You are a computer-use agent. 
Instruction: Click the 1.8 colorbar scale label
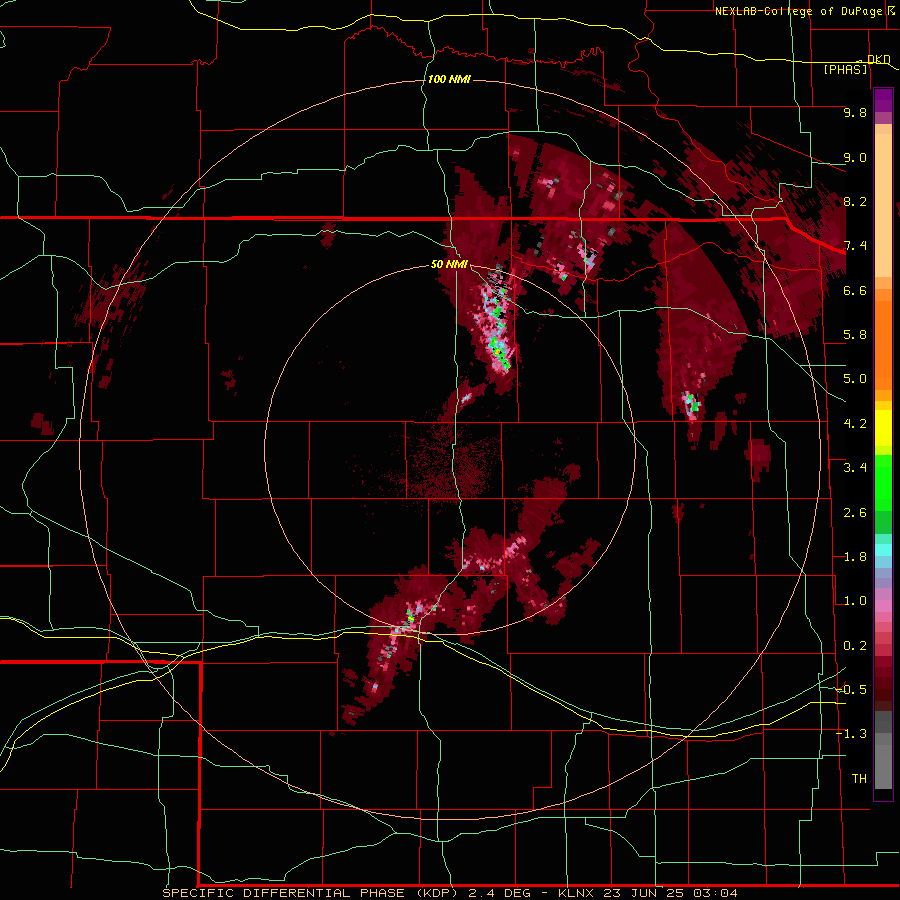point(855,557)
